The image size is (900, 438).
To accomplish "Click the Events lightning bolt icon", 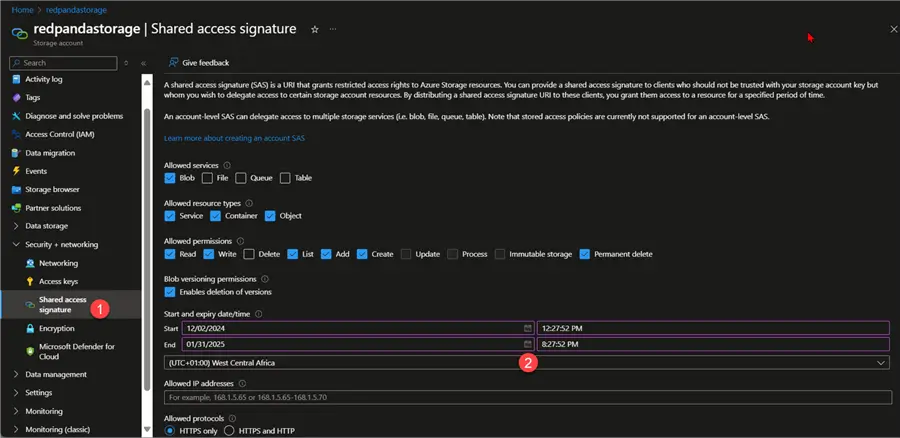I will (16, 171).
